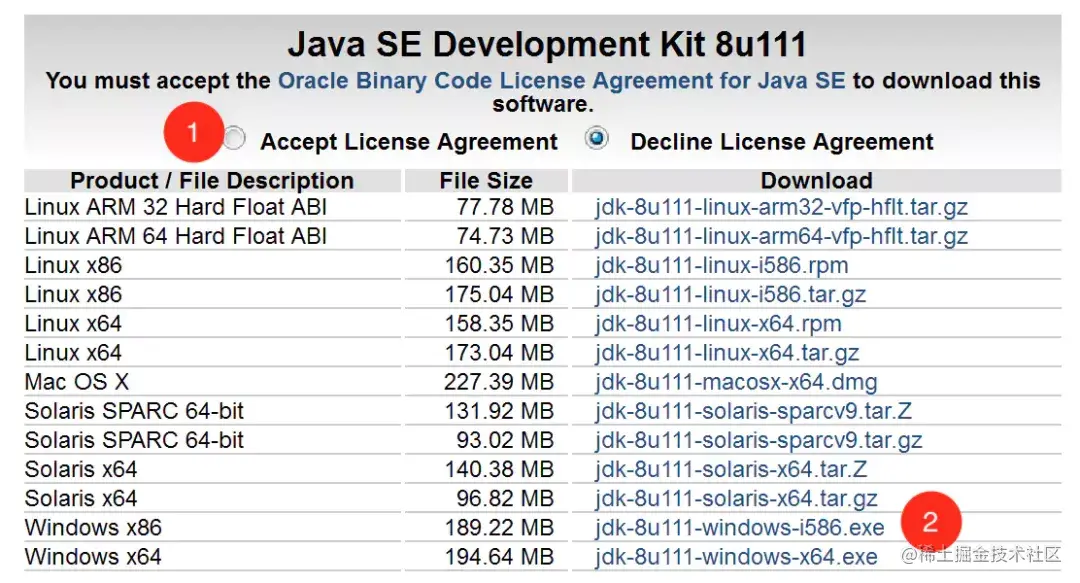
Task: Open Oracle Binary Code License Agreement link
Action: click(561, 81)
